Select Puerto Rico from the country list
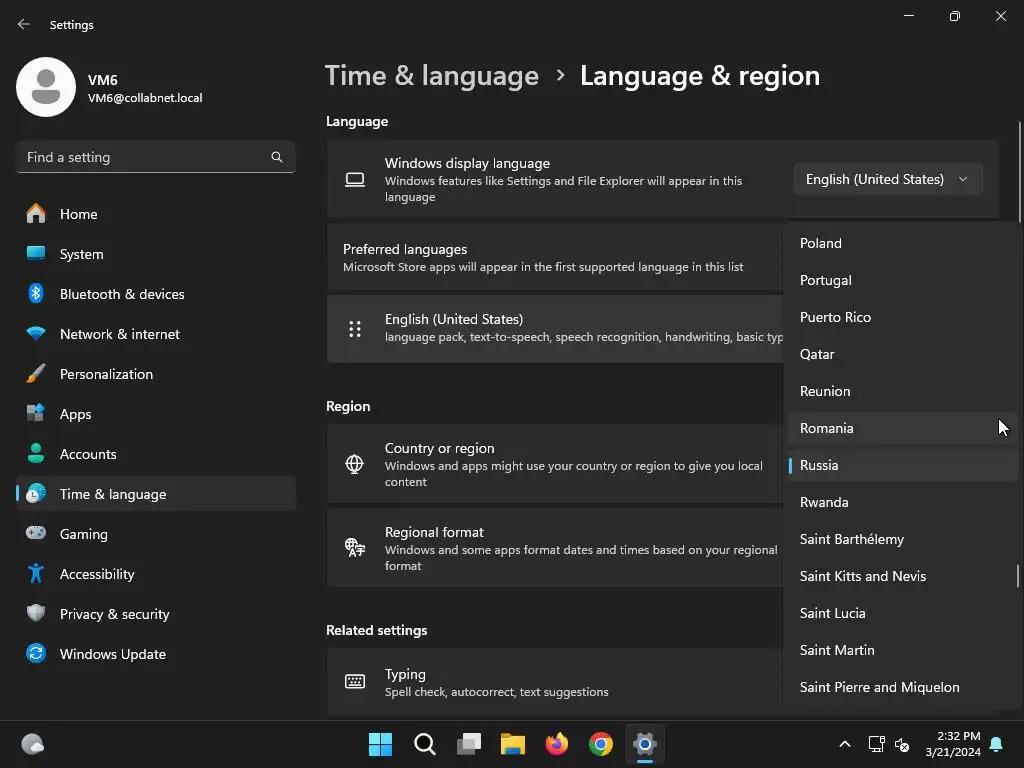The width and height of the screenshot is (1024, 768). click(903, 317)
